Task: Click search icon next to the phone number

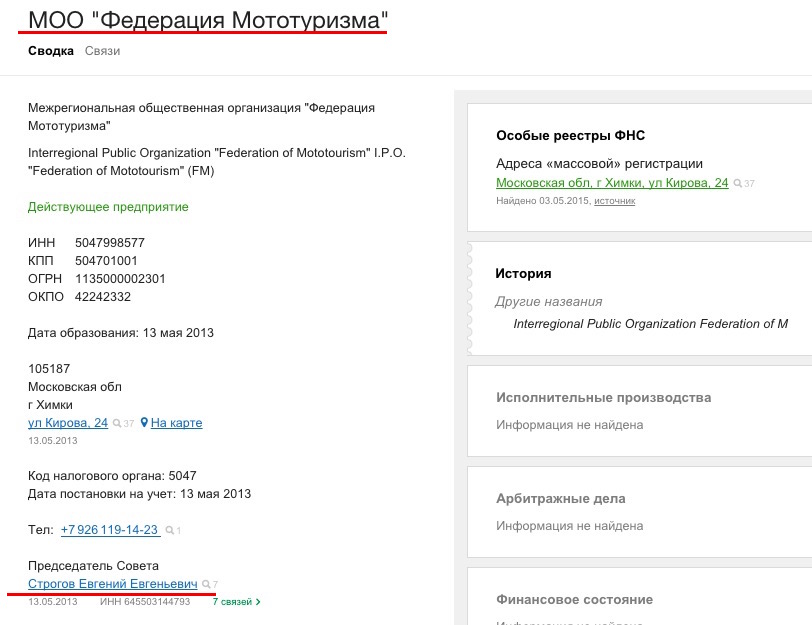Action: pos(169,530)
